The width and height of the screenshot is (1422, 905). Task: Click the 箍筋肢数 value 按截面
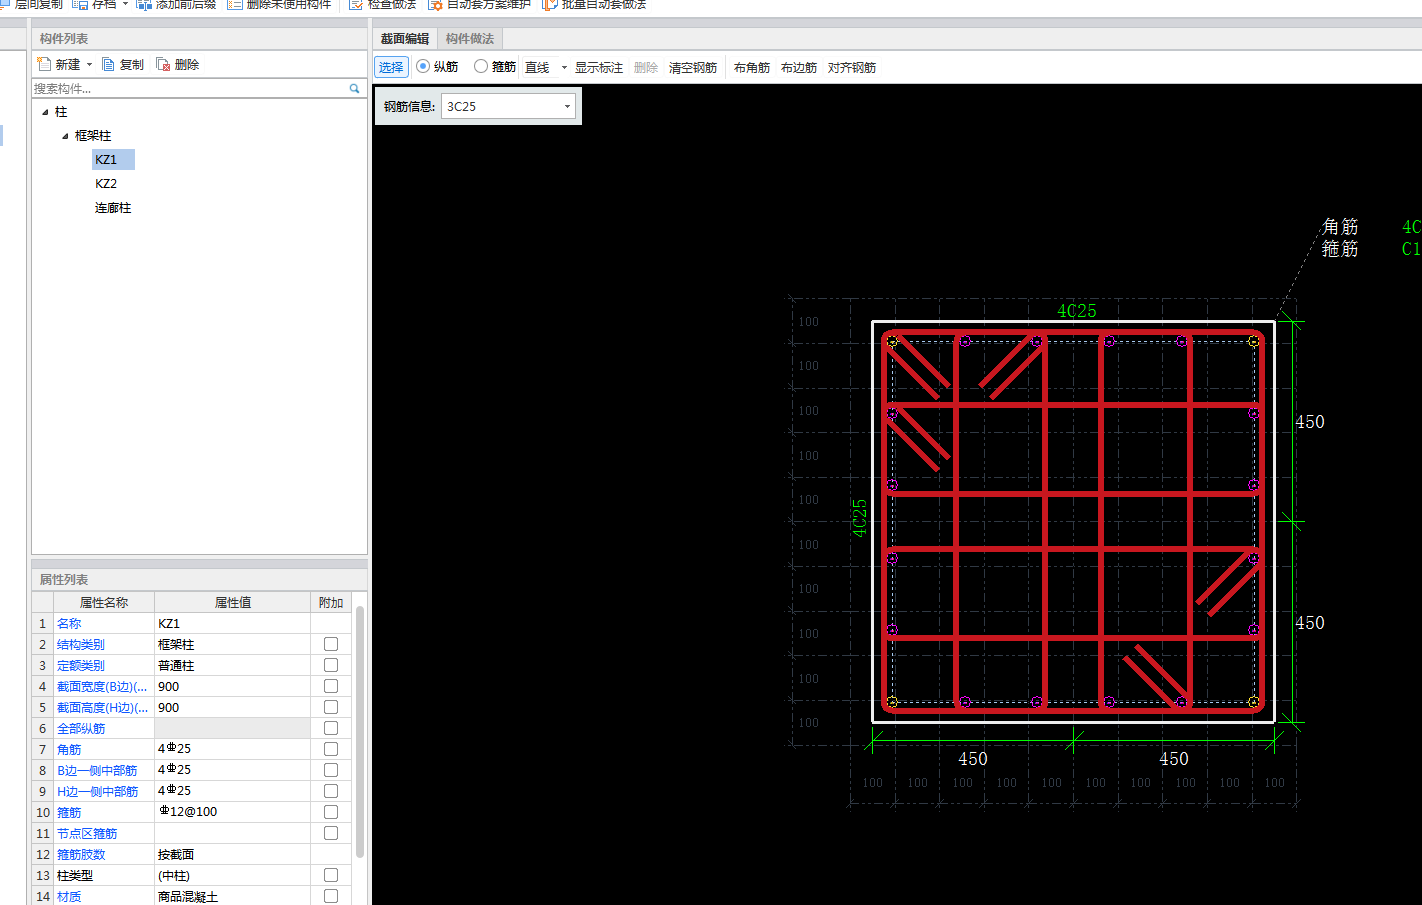pyautogui.click(x=232, y=854)
